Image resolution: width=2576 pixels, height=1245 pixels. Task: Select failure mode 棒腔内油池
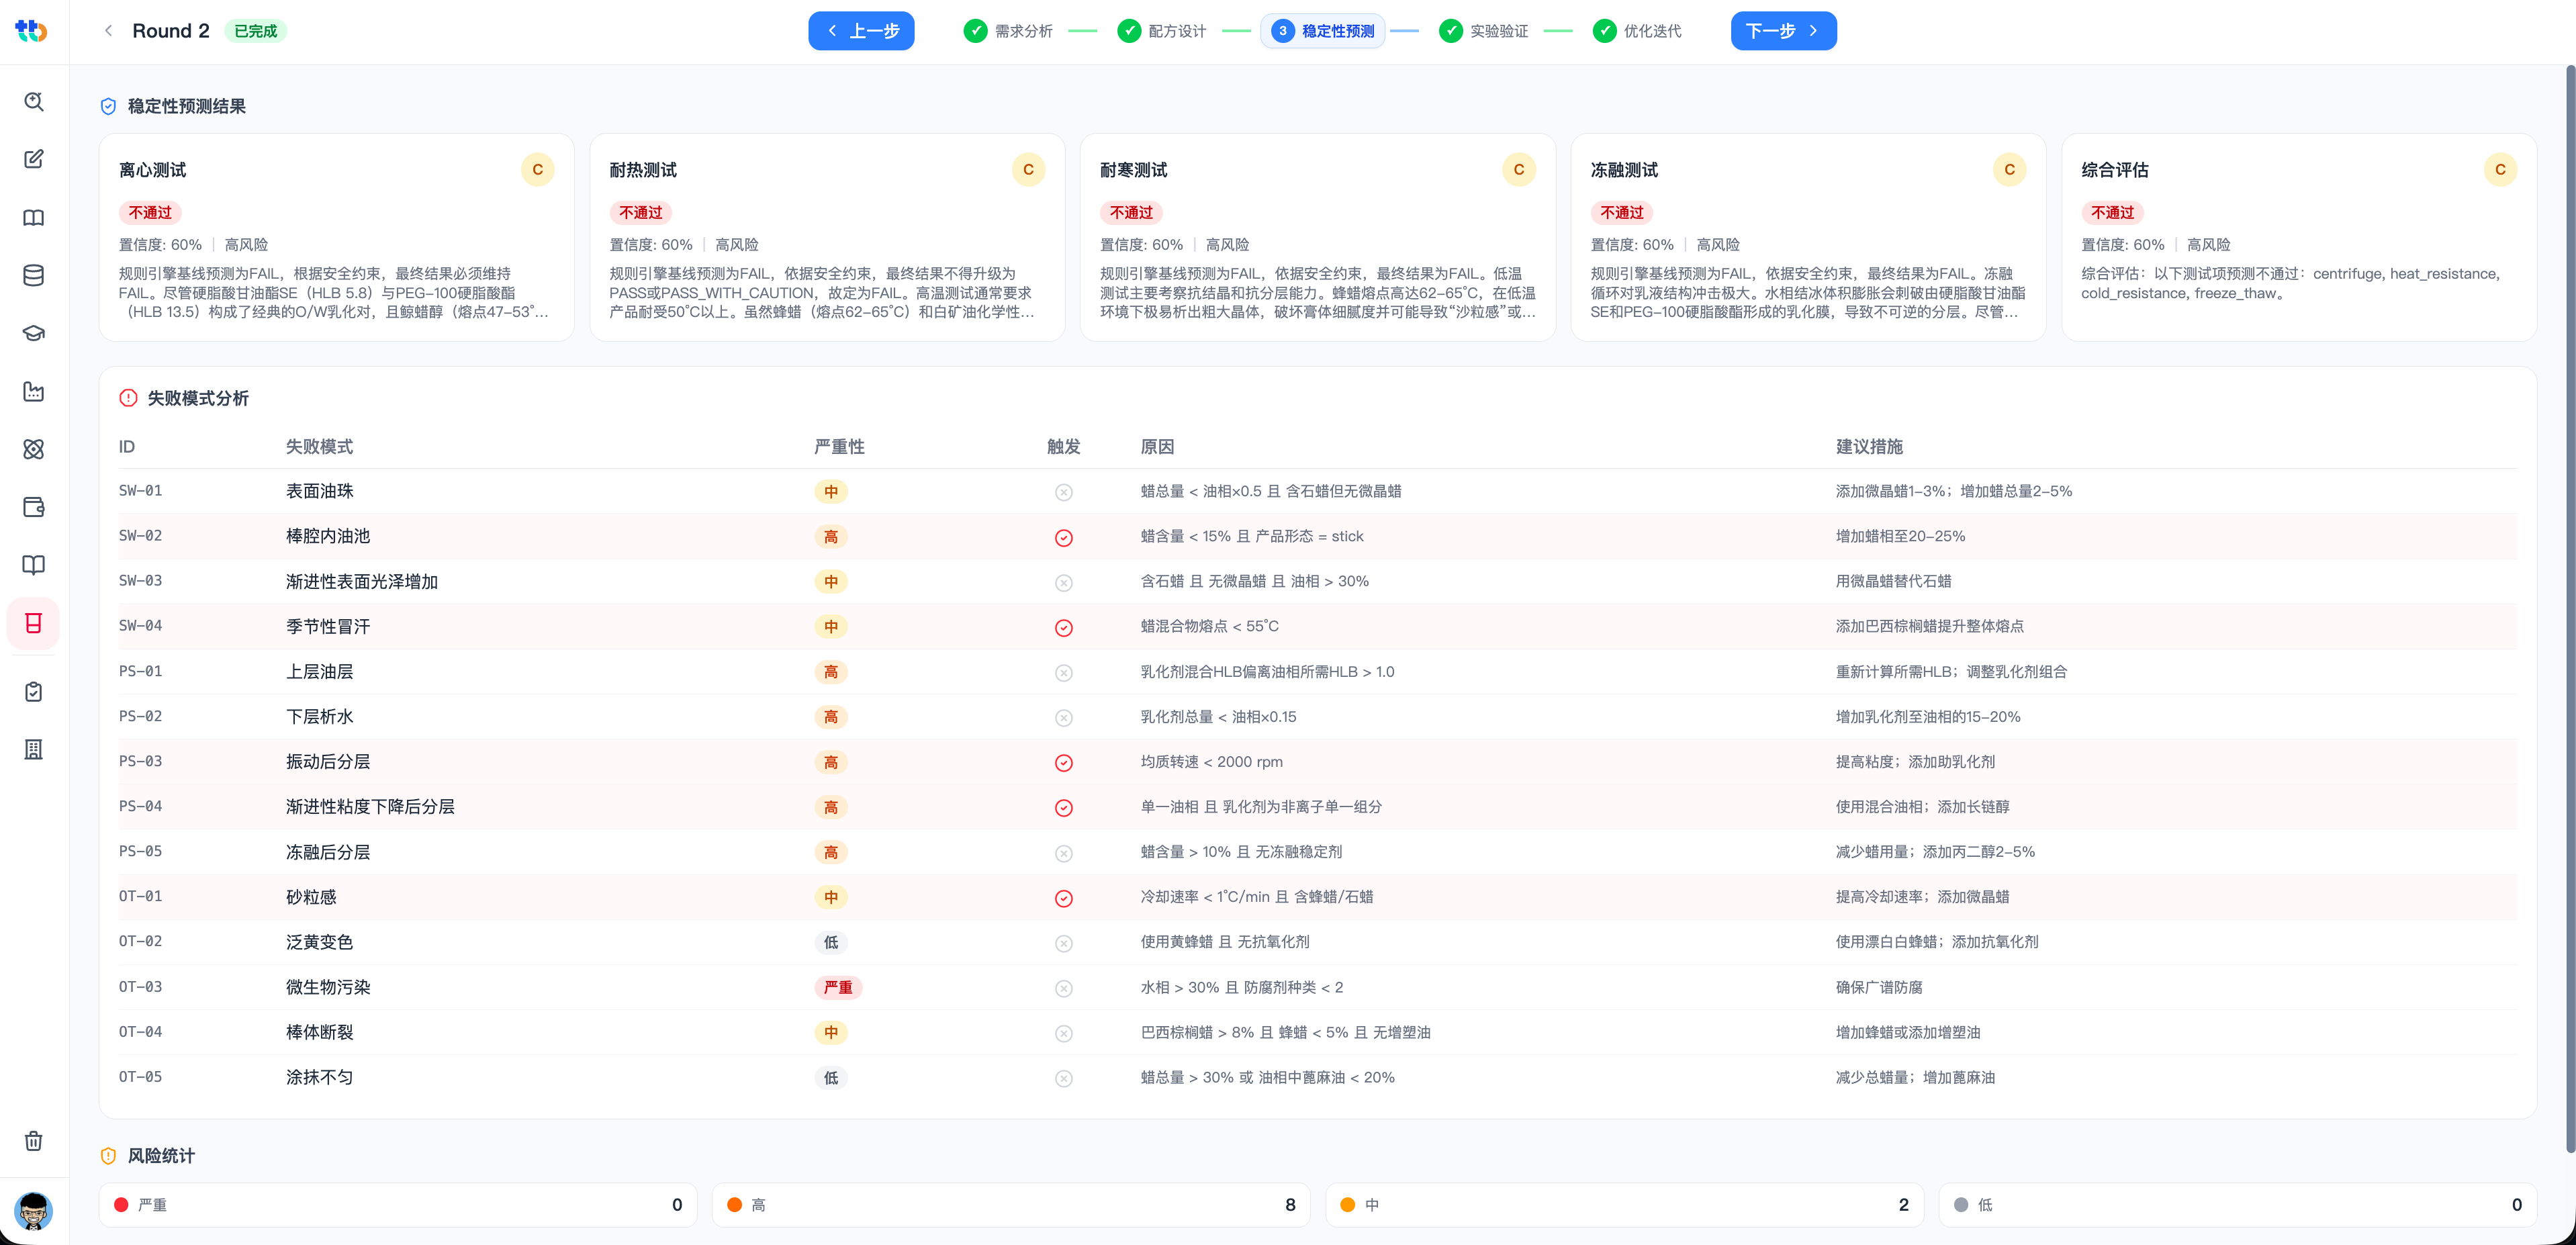[x=328, y=536]
